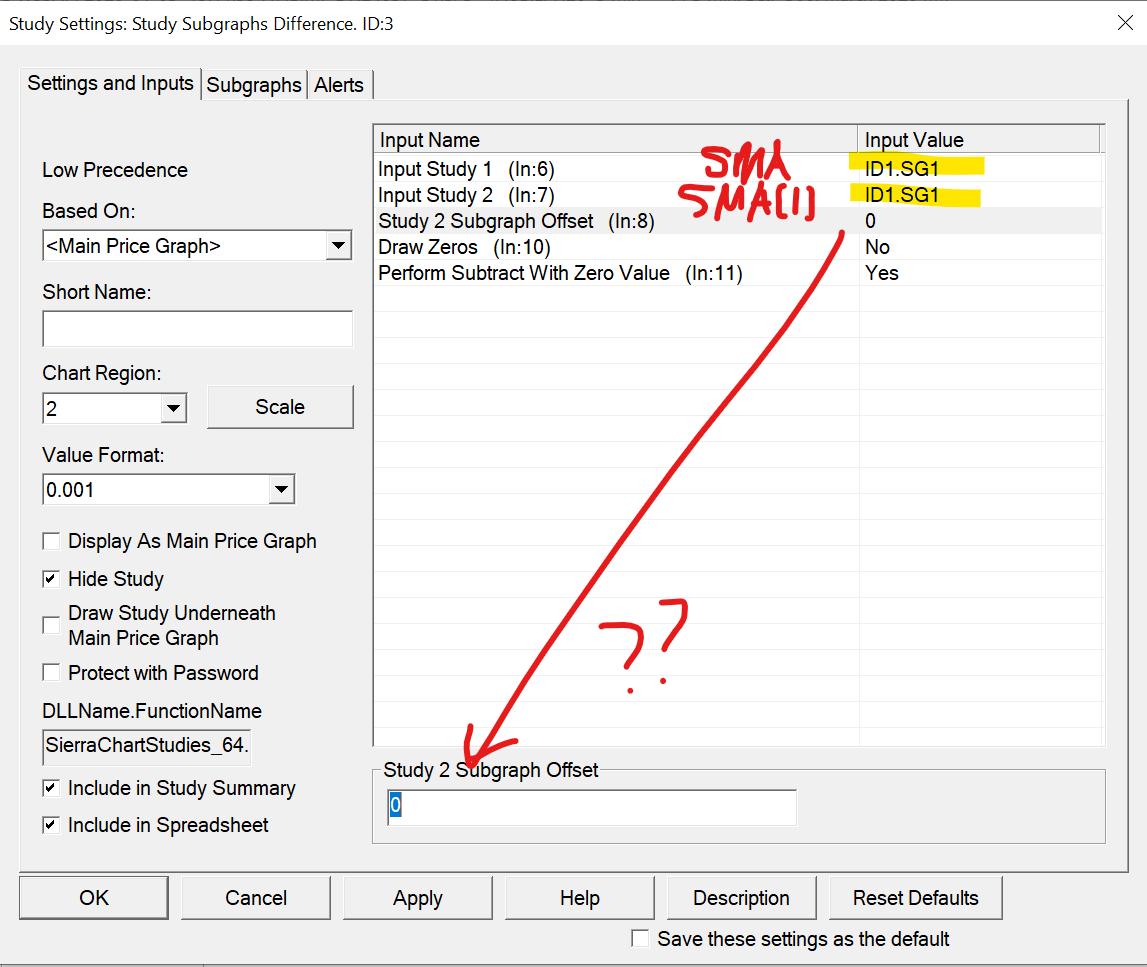Click the OK button

point(94,898)
